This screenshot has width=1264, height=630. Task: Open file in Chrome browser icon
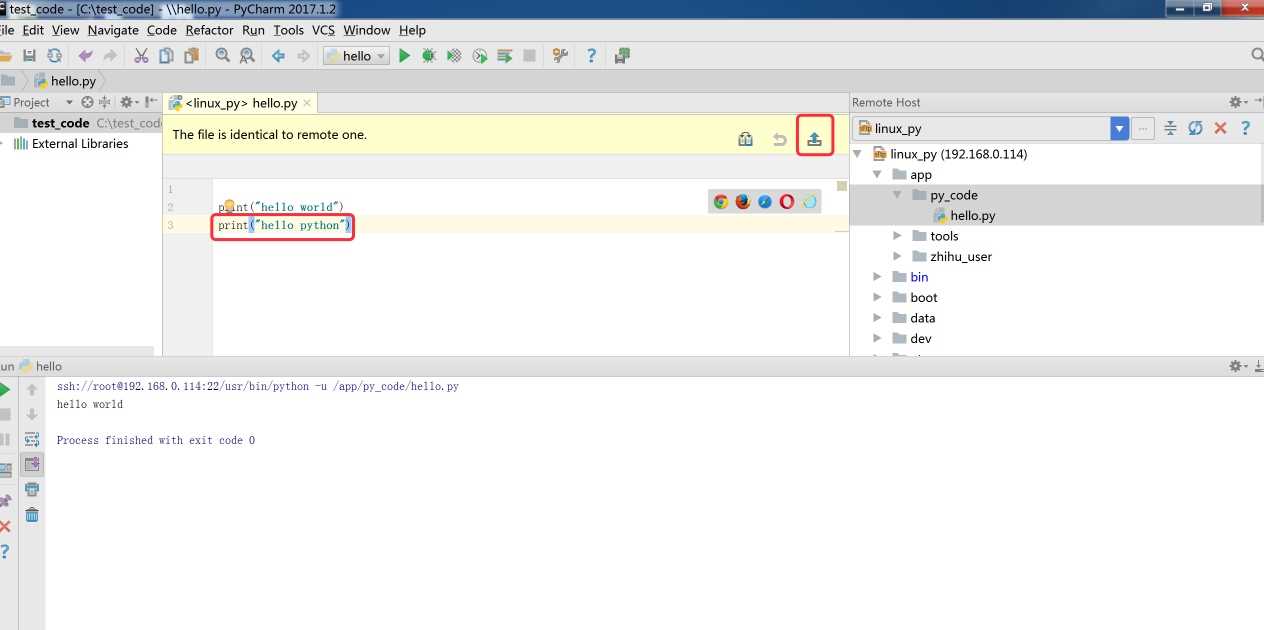pos(720,201)
